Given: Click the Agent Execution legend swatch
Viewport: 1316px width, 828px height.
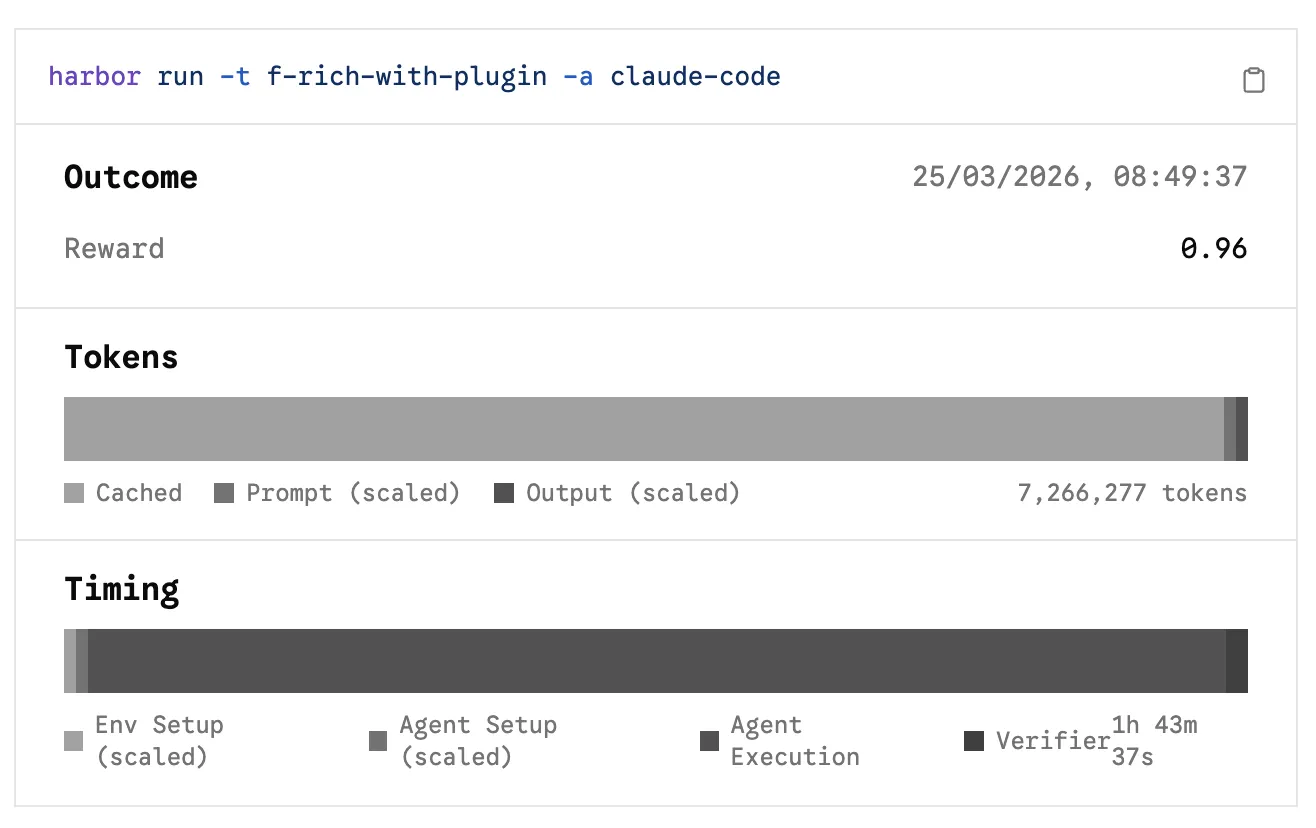Looking at the screenshot, I should pyautogui.click(x=709, y=741).
